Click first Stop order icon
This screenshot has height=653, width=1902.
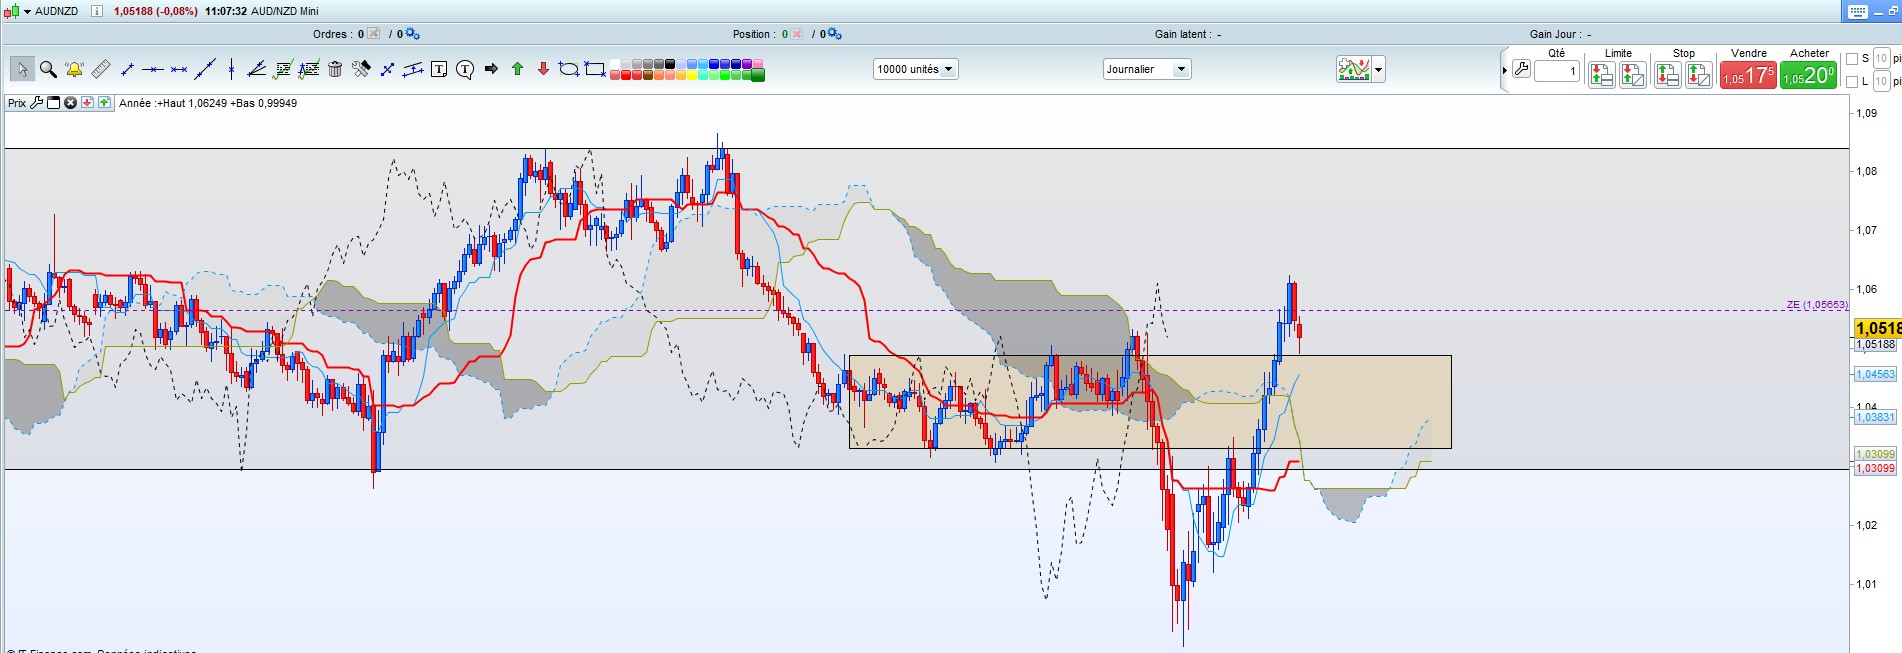click(x=1667, y=74)
